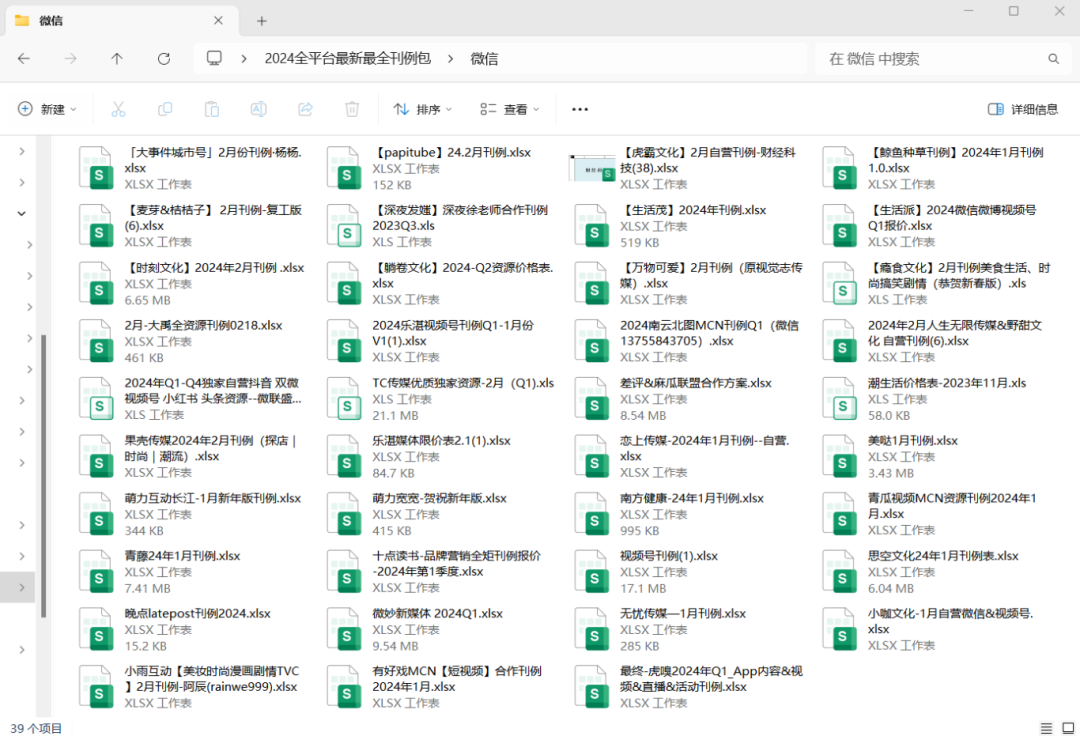Select file name 2024乐湛视频号刊例Q1-1月份V1(1).xlsx
The image size is (1080, 736).
(453, 333)
